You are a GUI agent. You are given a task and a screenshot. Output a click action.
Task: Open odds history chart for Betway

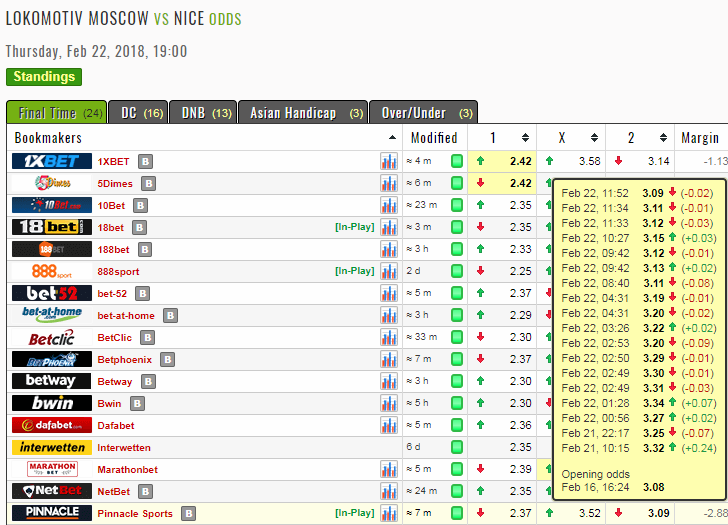(x=389, y=382)
